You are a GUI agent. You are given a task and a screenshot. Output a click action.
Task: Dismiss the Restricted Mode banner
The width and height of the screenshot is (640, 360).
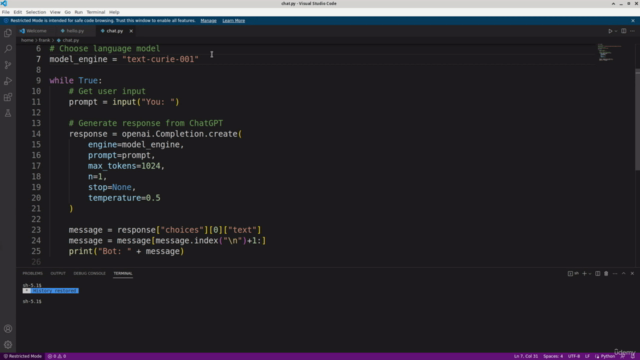633,21
